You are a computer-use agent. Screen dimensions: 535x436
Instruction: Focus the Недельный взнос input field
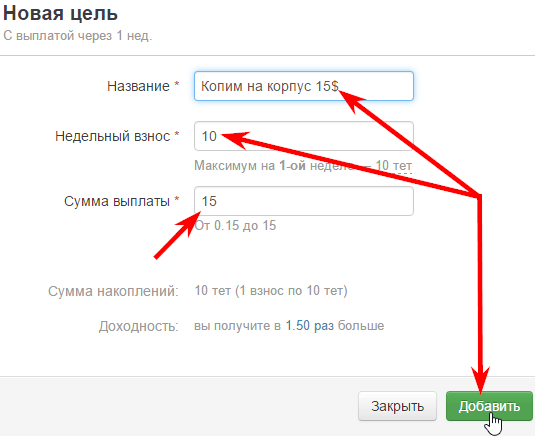coord(304,136)
